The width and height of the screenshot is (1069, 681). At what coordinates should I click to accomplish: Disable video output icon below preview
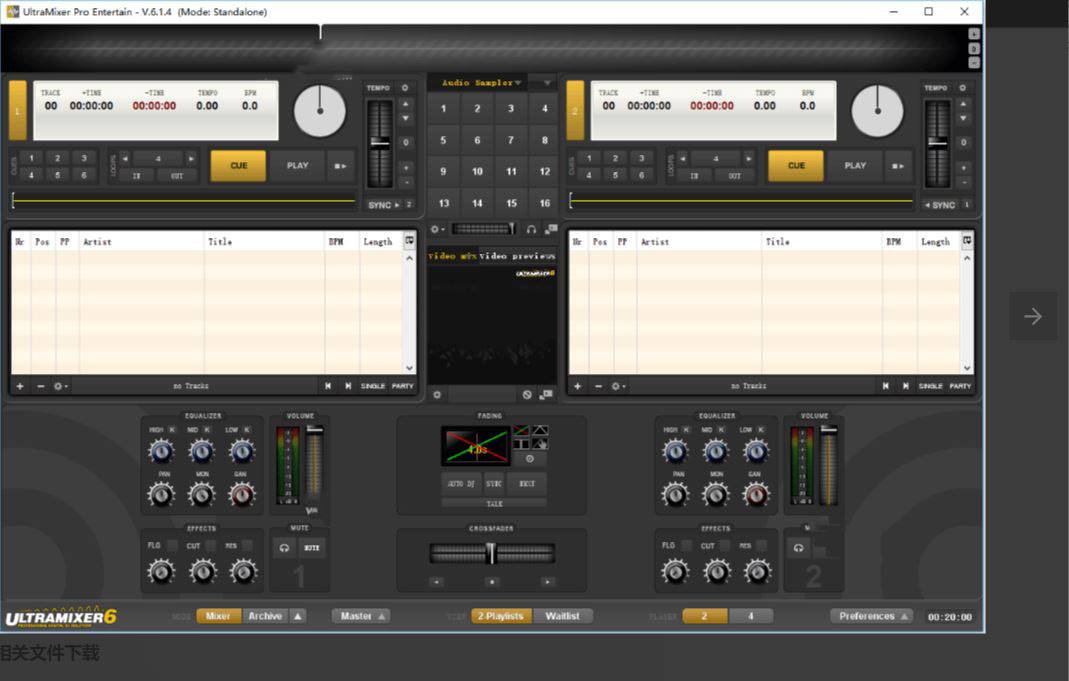click(x=527, y=395)
